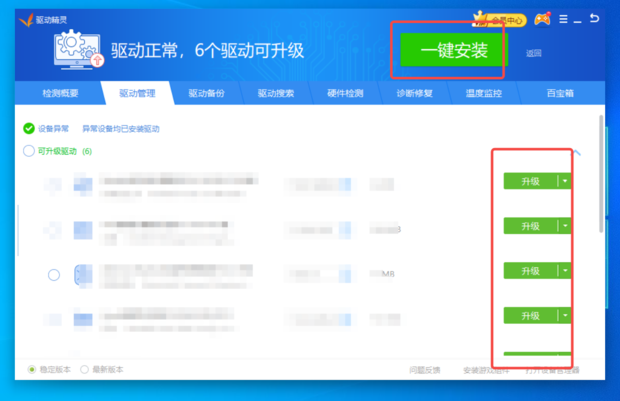Click the green 设备异常 check icon
Screen dimensions: 620x401
click(29, 129)
